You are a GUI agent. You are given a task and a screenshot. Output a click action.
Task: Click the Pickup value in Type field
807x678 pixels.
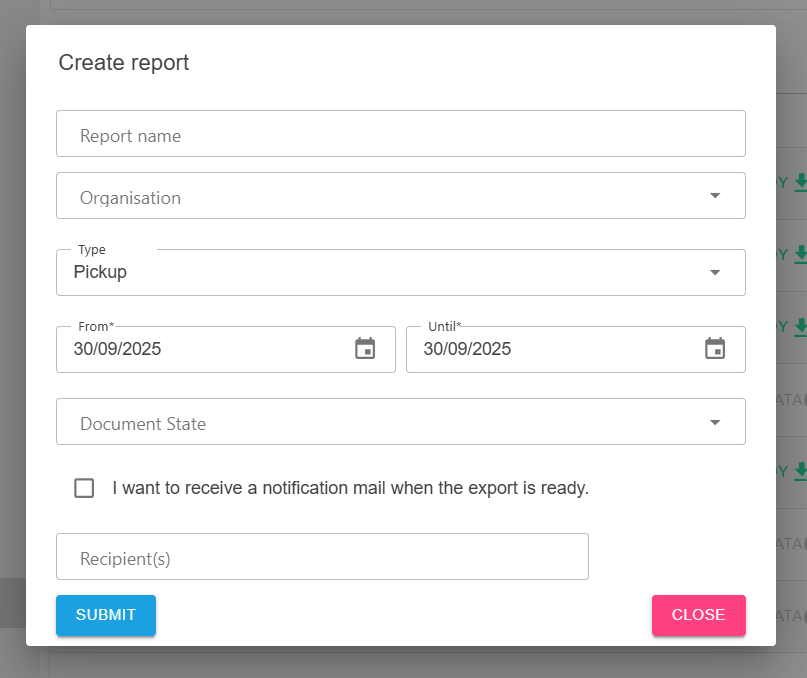pos(100,272)
